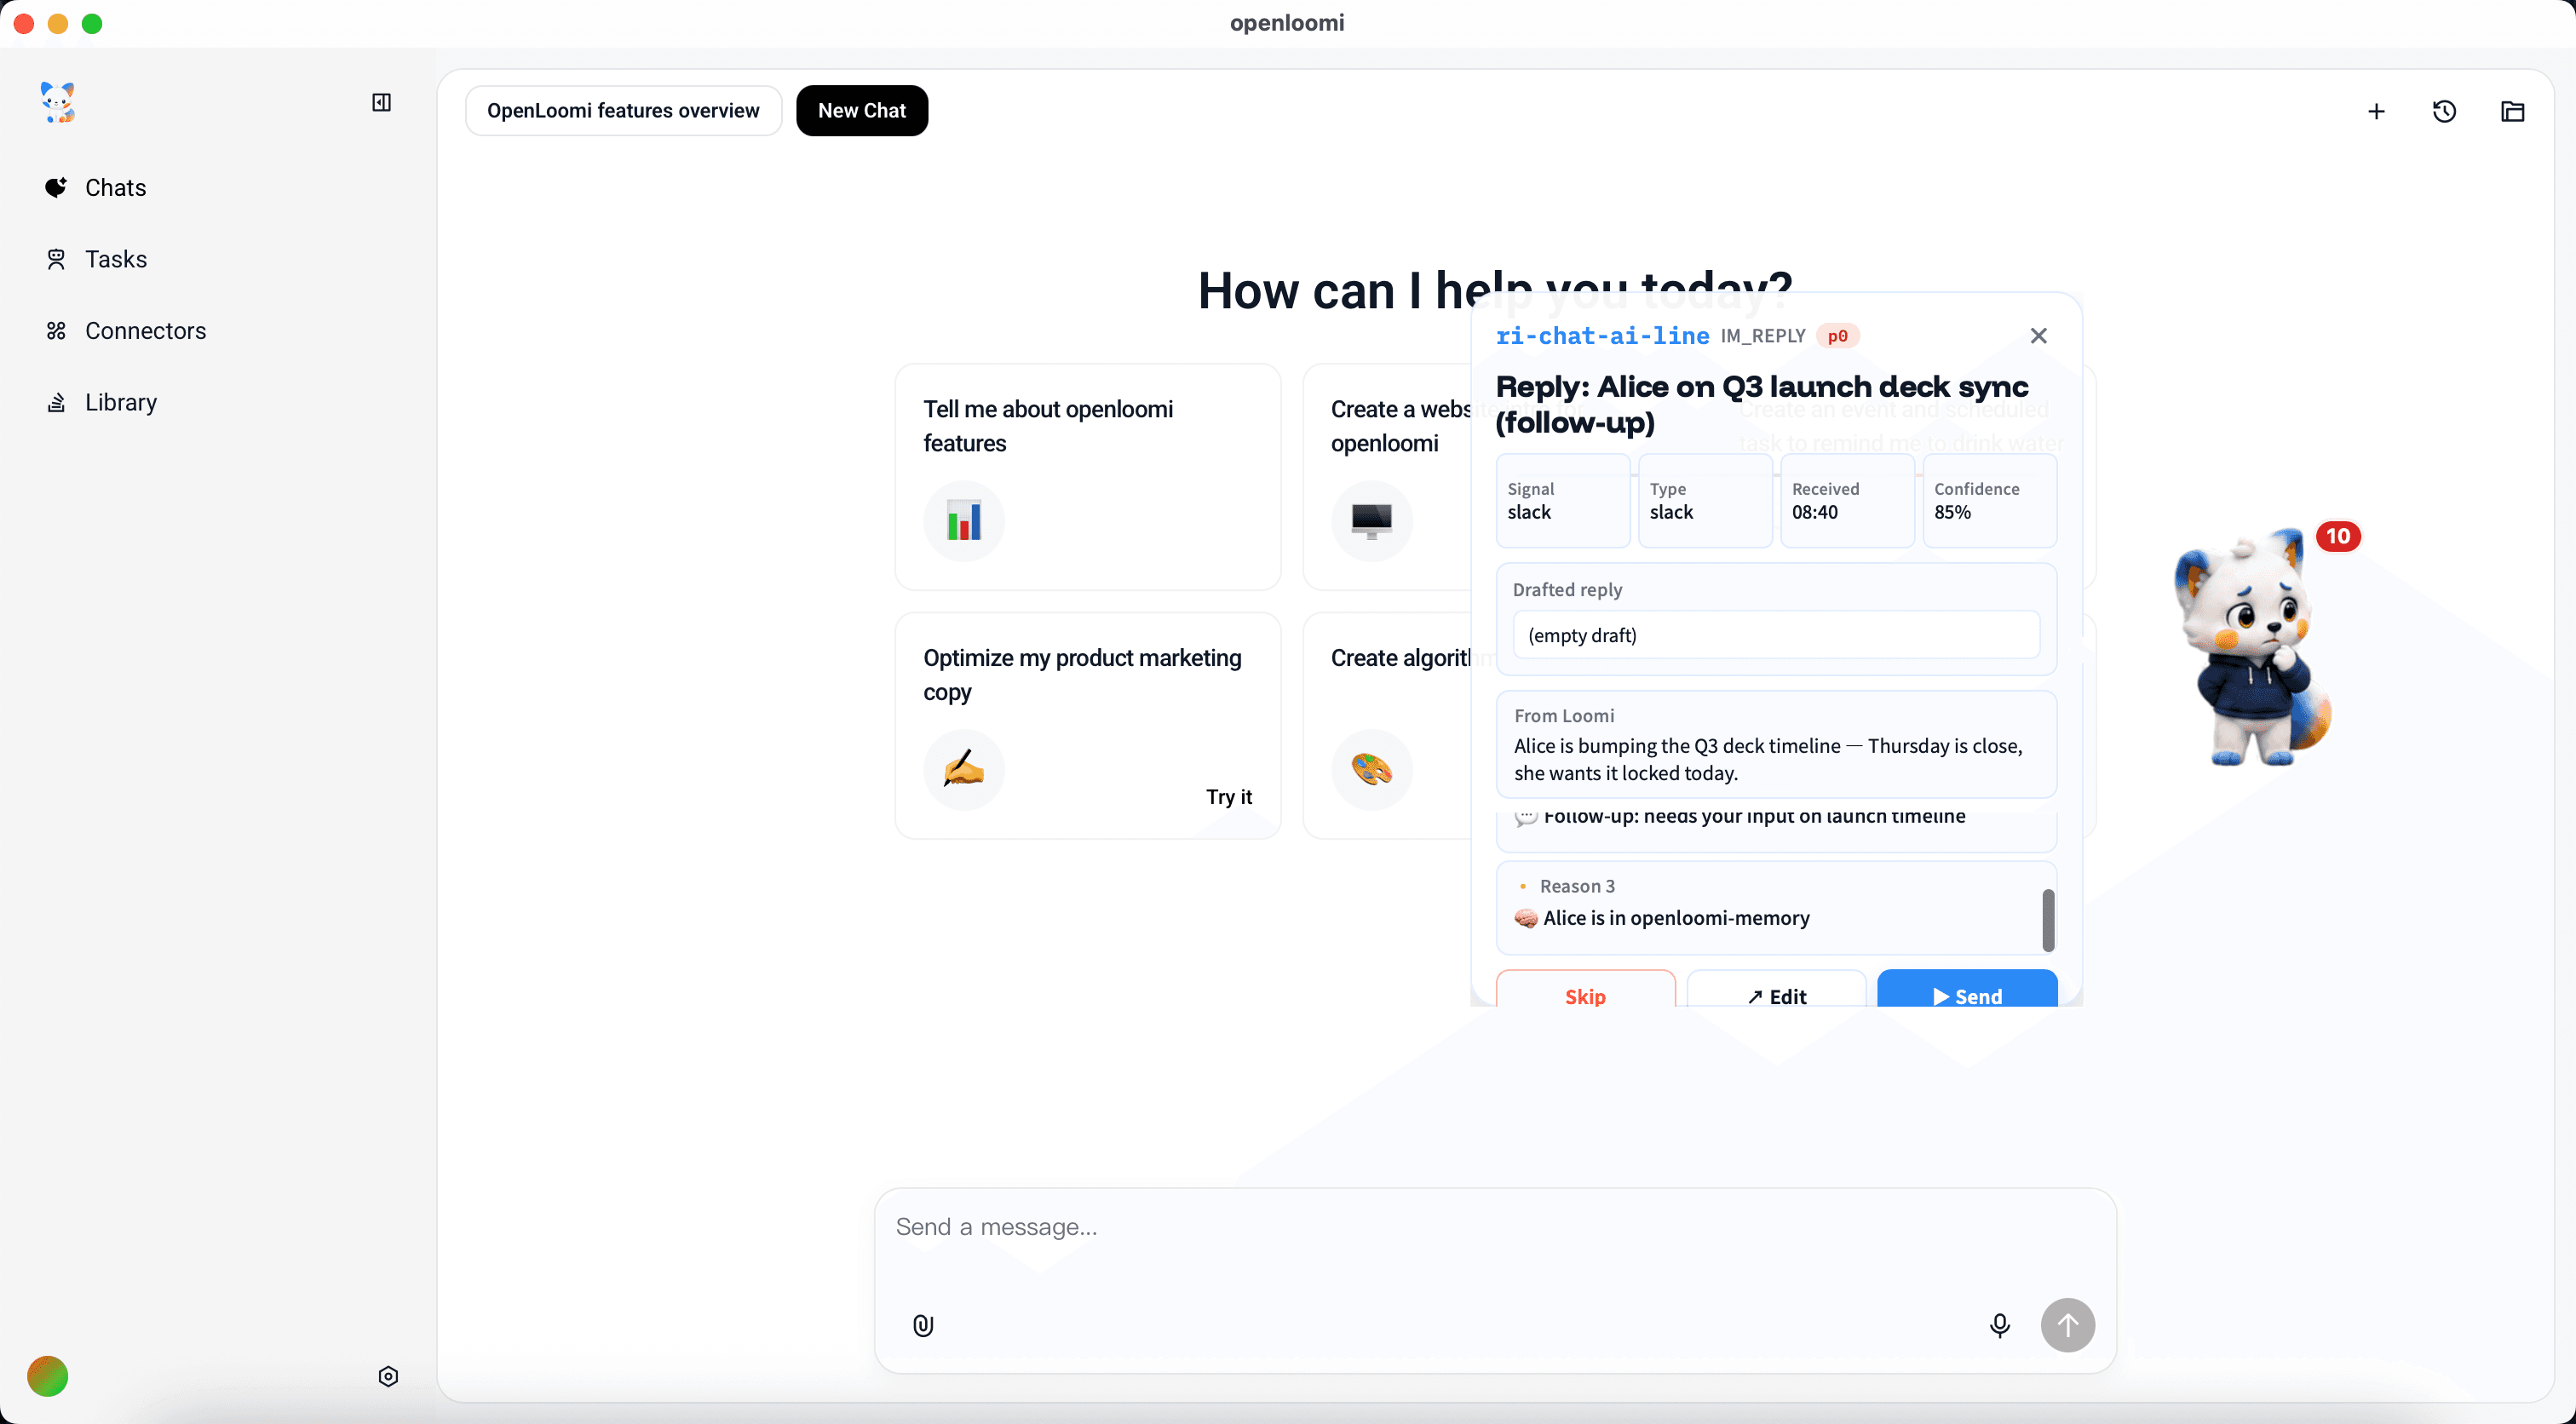Image resolution: width=2576 pixels, height=1424 pixels.
Task: Close the reply notification popup
Action: 2038,336
